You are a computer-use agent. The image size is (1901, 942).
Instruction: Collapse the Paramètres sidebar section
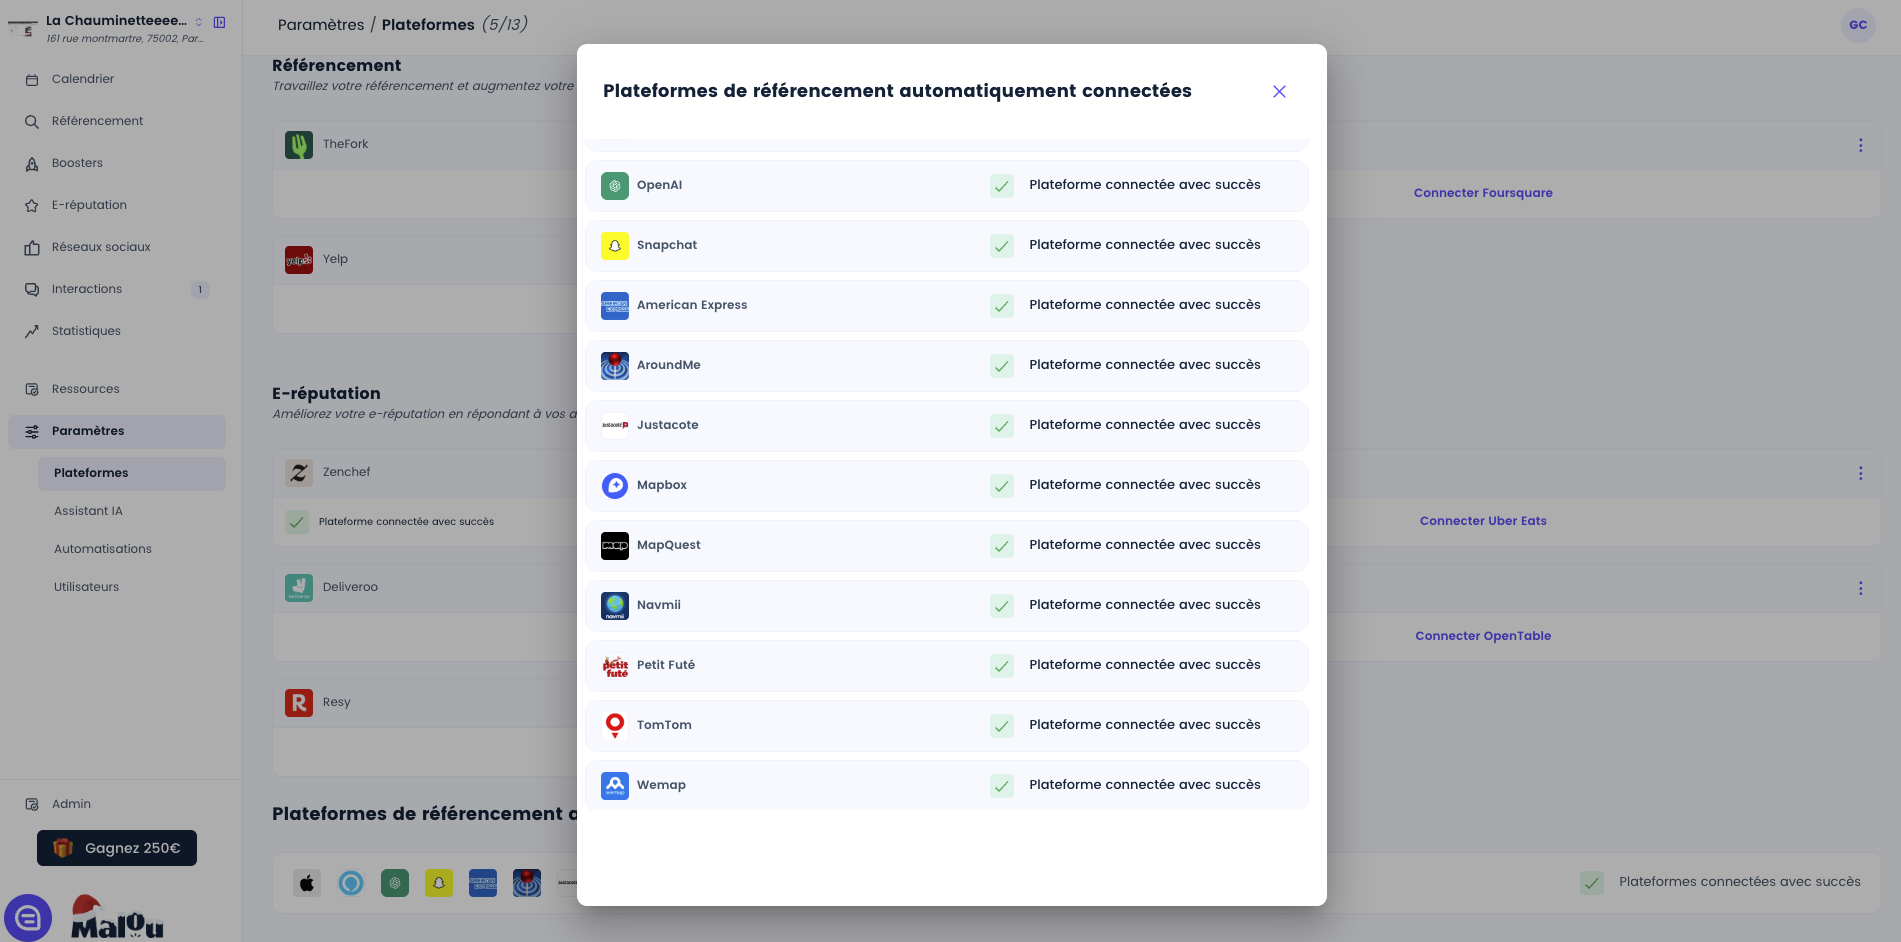pyautogui.click(x=117, y=431)
